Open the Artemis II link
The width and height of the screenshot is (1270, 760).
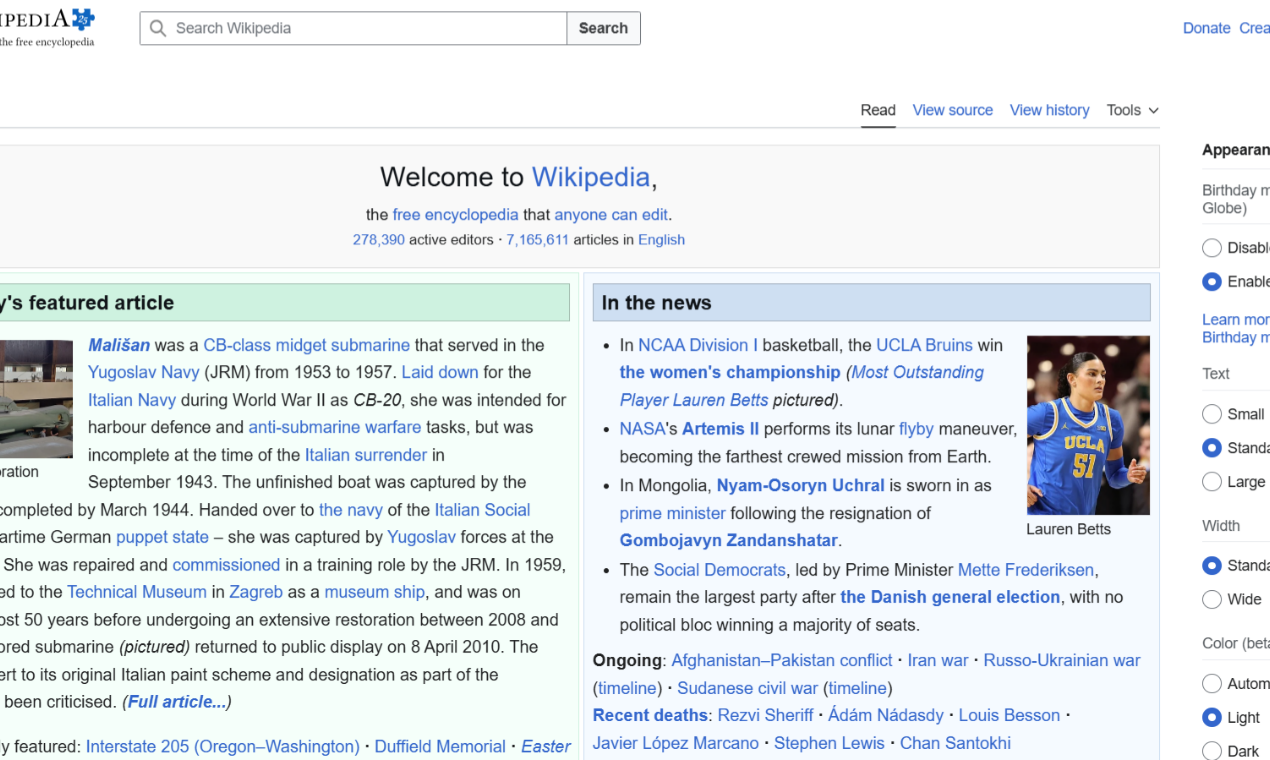pos(720,429)
